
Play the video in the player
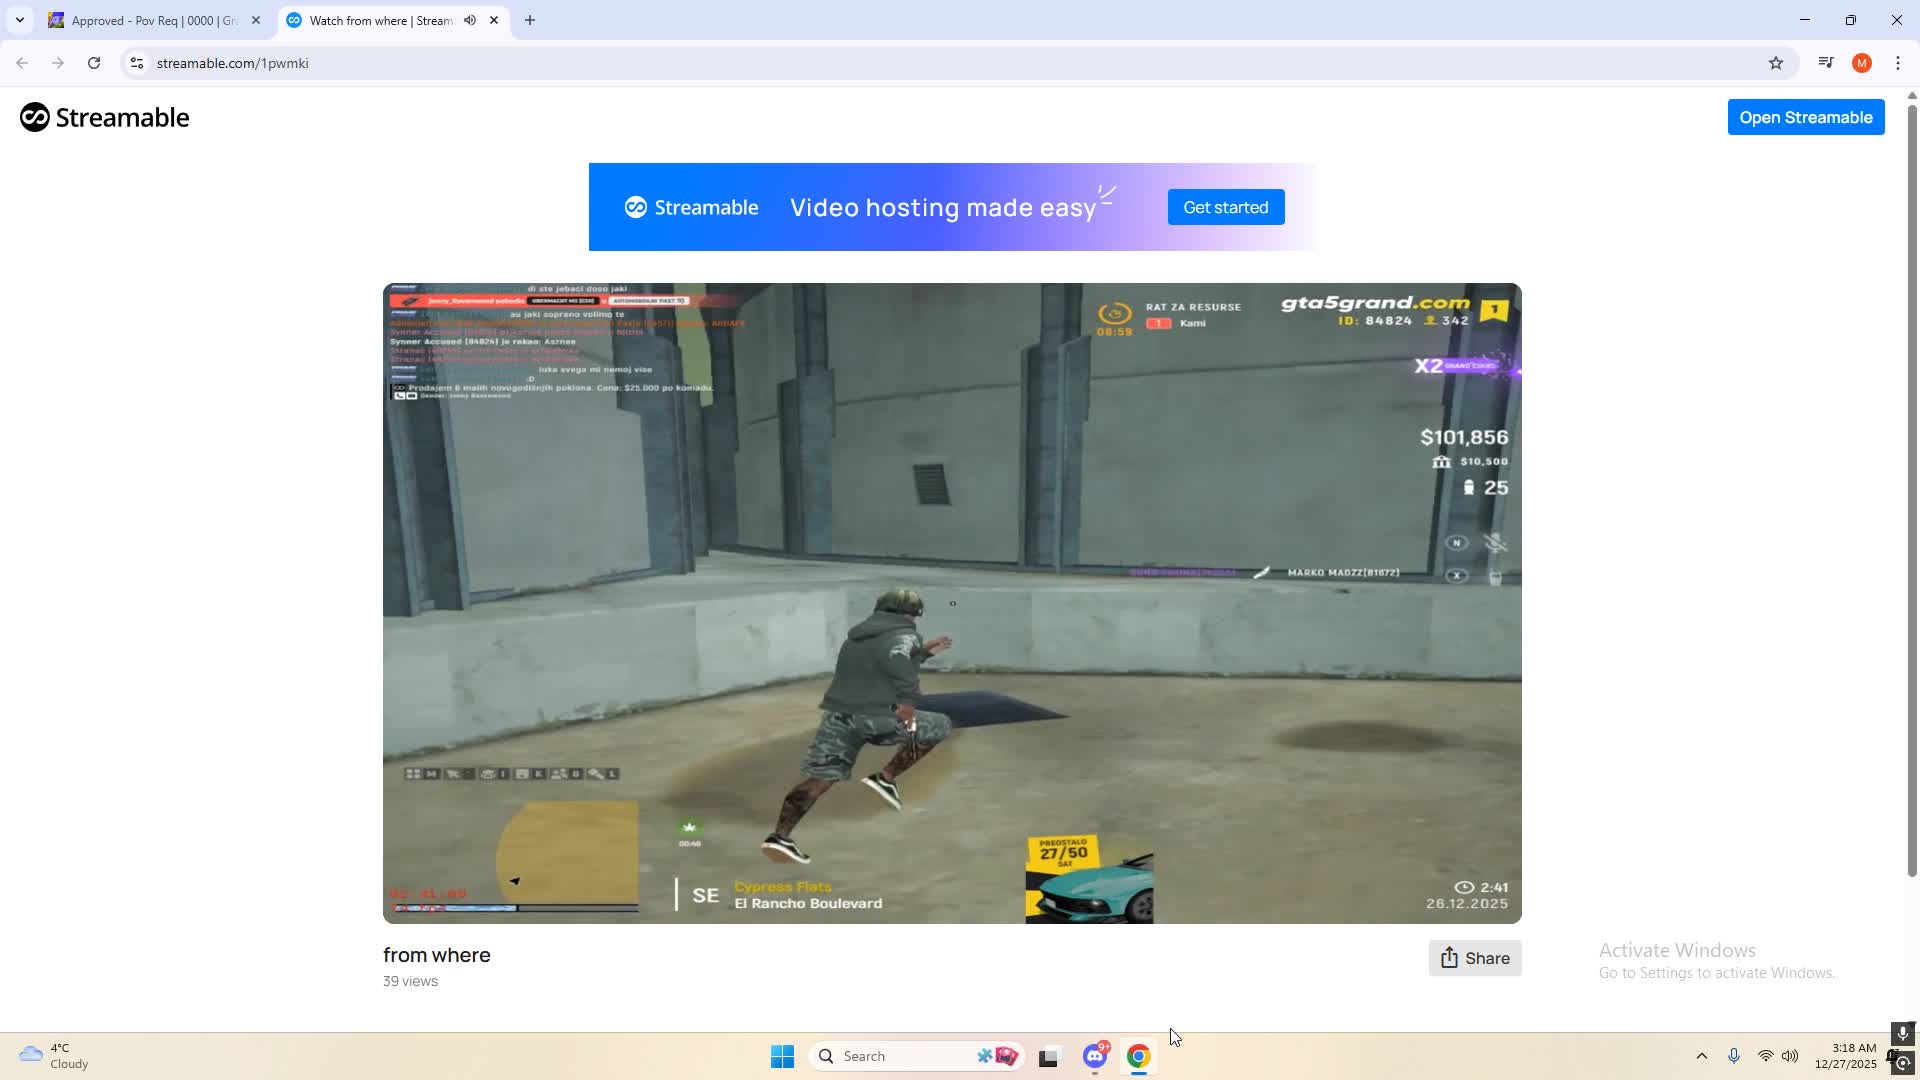(951, 602)
